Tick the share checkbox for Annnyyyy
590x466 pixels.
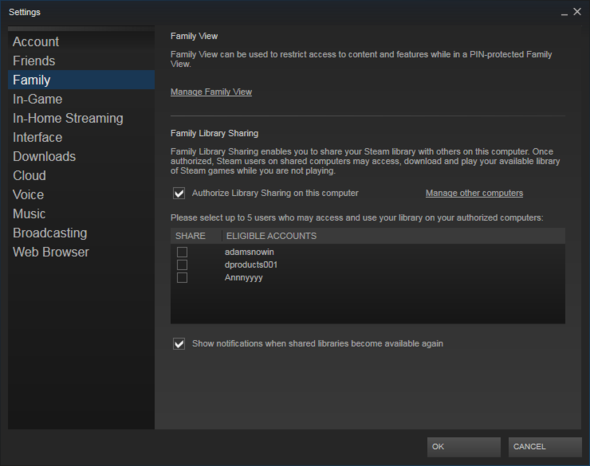pos(182,278)
